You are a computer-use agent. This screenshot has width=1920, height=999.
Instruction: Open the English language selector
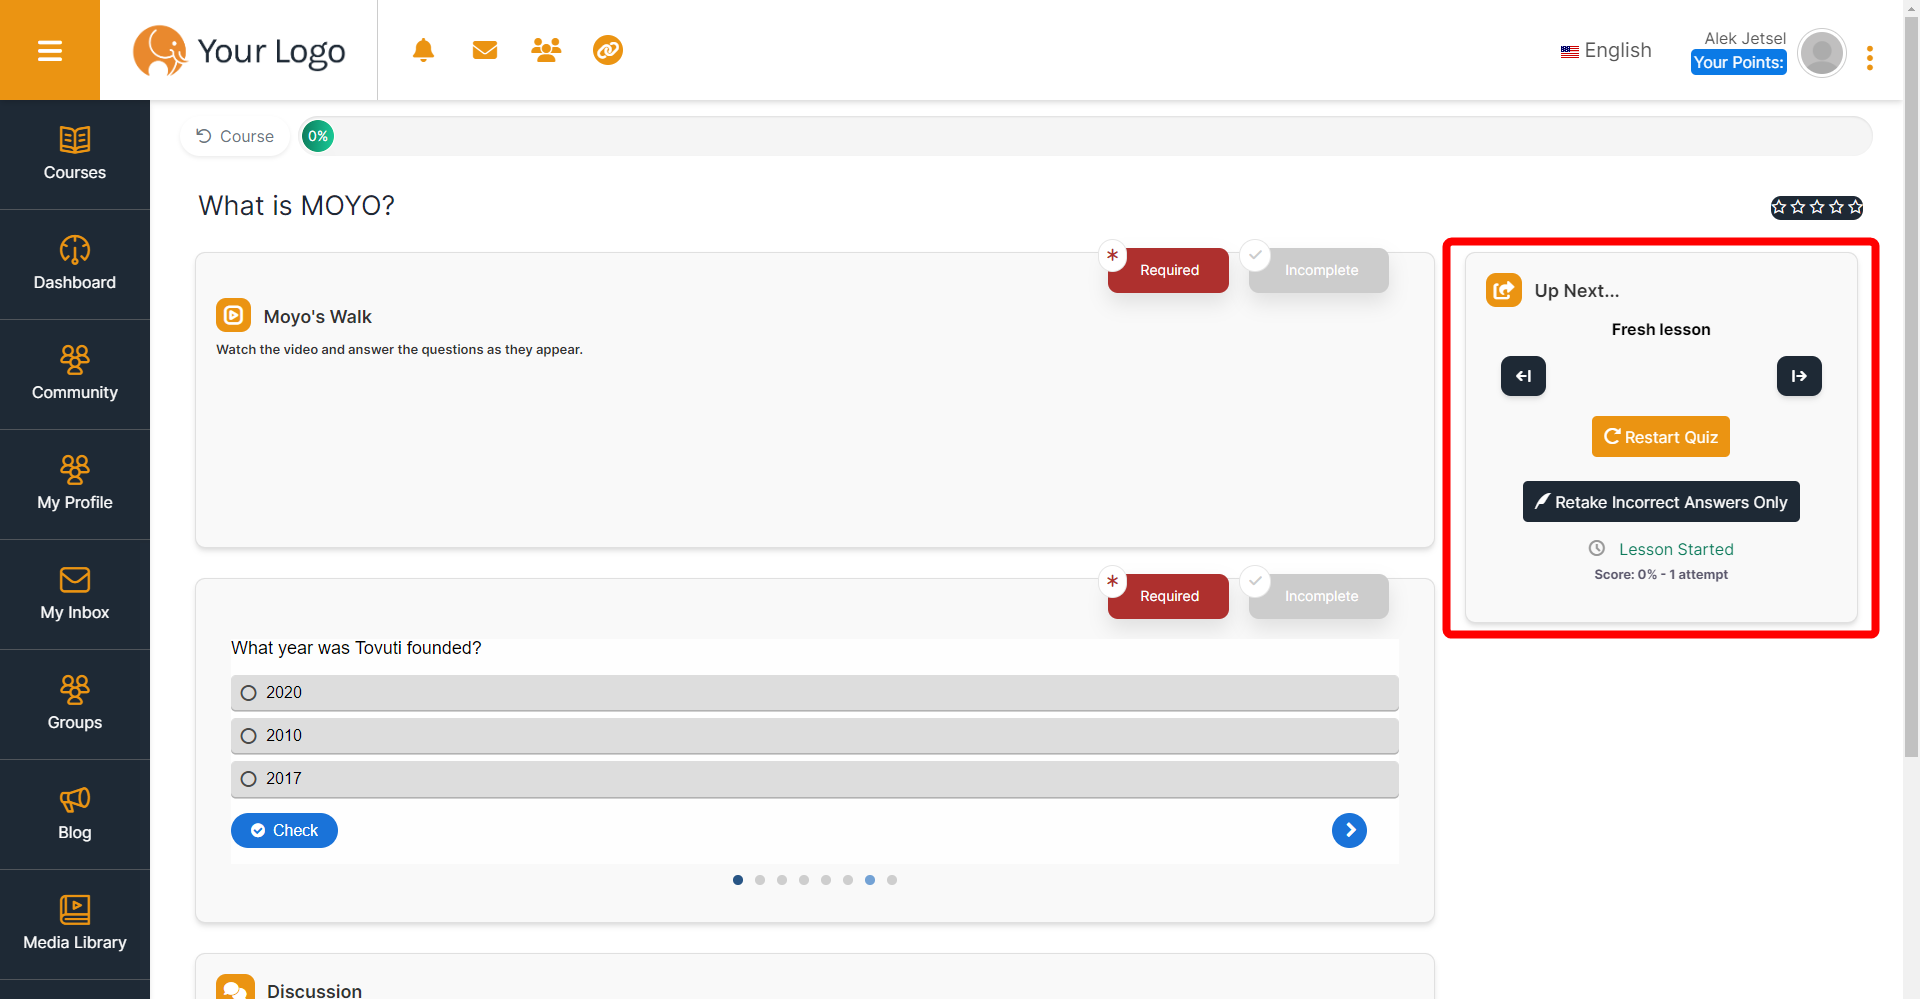click(x=1606, y=50)
